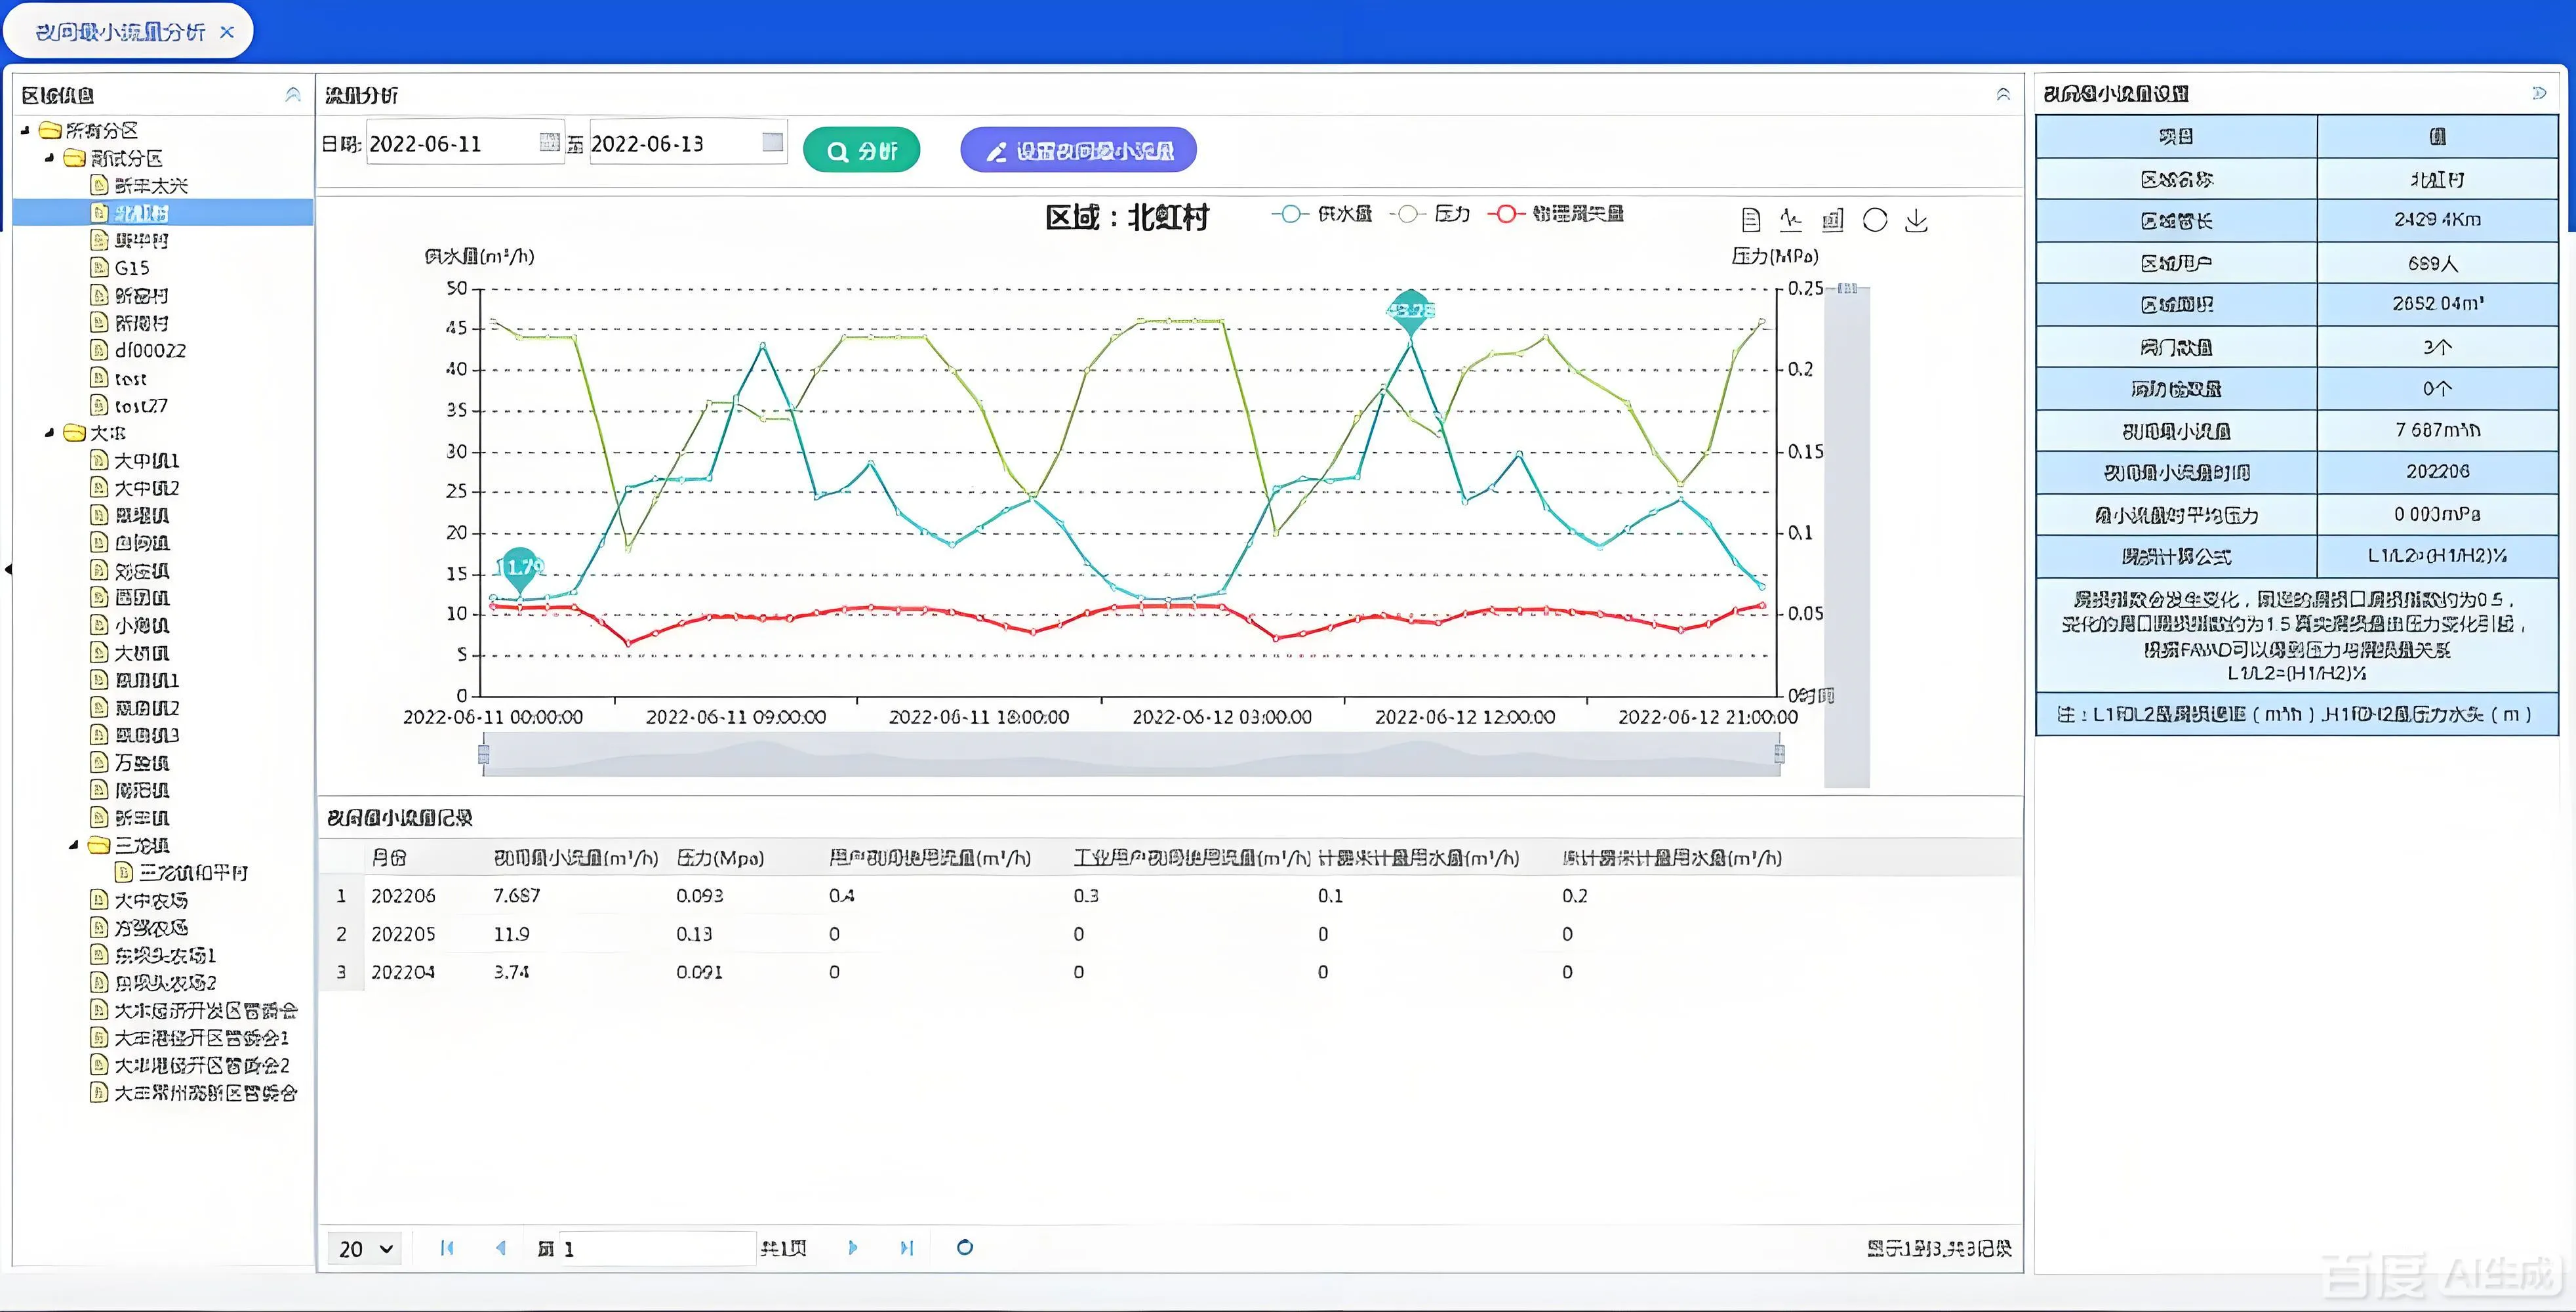Click the purple set night minimum flow button
This screenshot has width=2576, height=1312.
tap(1078, 150)
